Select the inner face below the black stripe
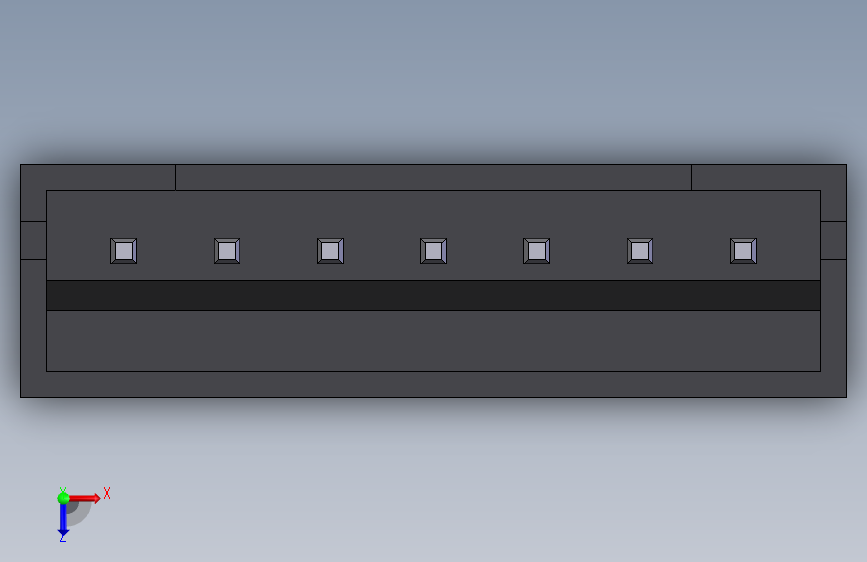Viewport: 867px width, 562px height. (434, 341)
